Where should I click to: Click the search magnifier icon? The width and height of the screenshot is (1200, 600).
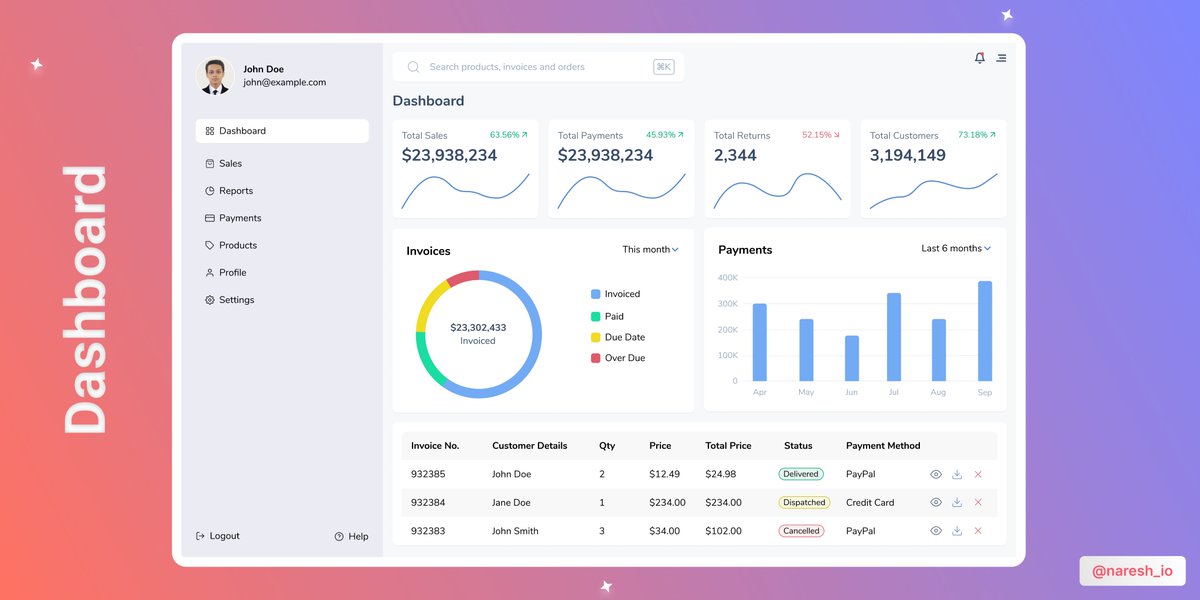pos(412,66)
